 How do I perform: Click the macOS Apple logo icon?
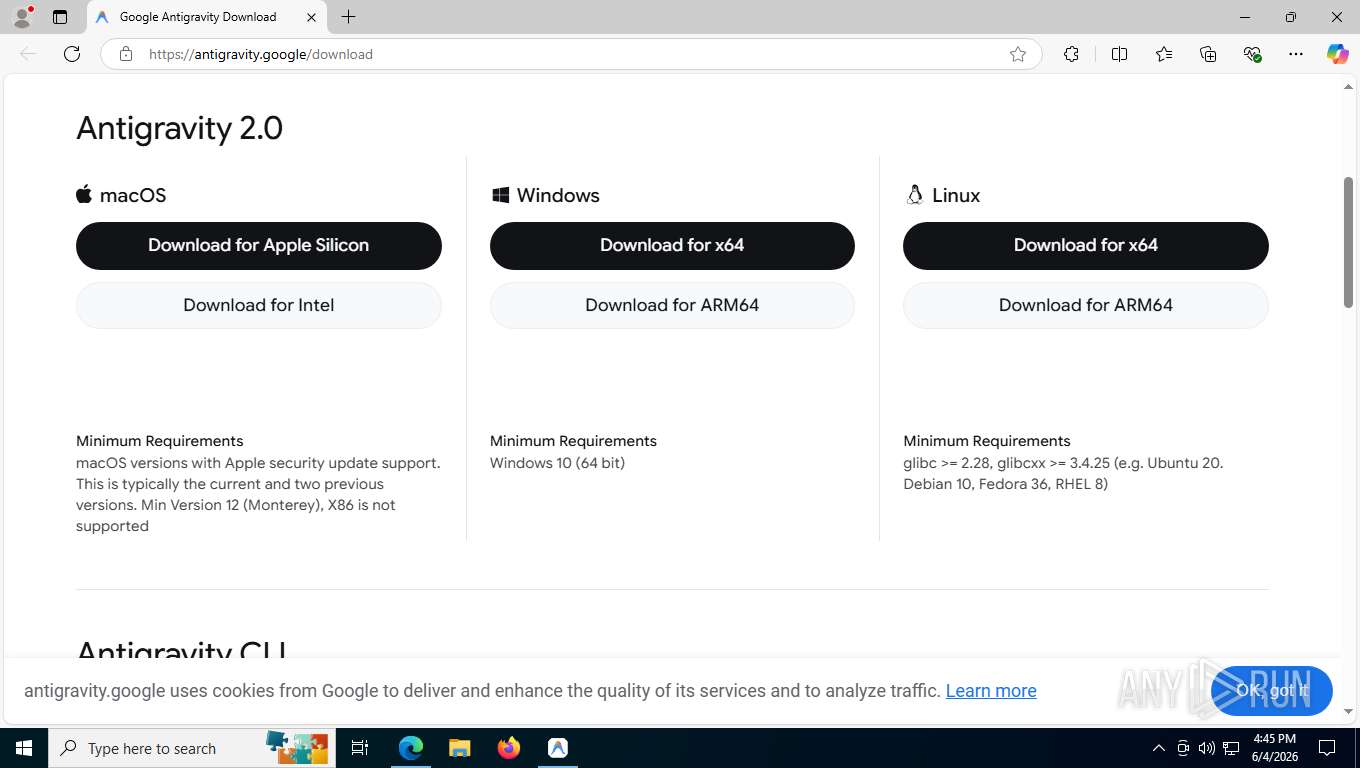[x=84, y=194]
